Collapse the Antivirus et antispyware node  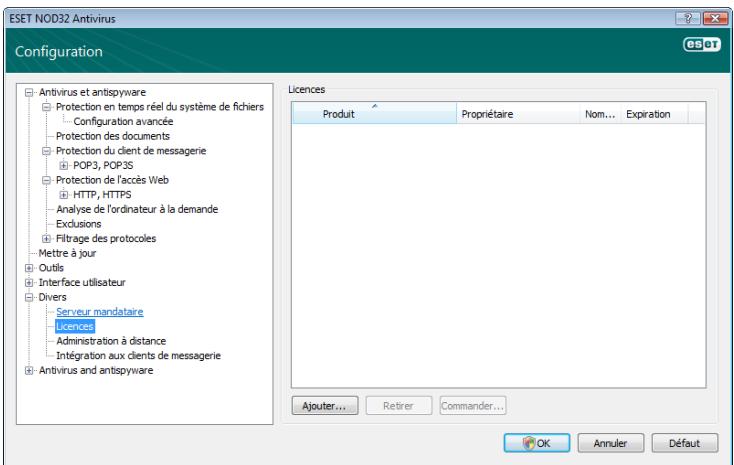29,92
